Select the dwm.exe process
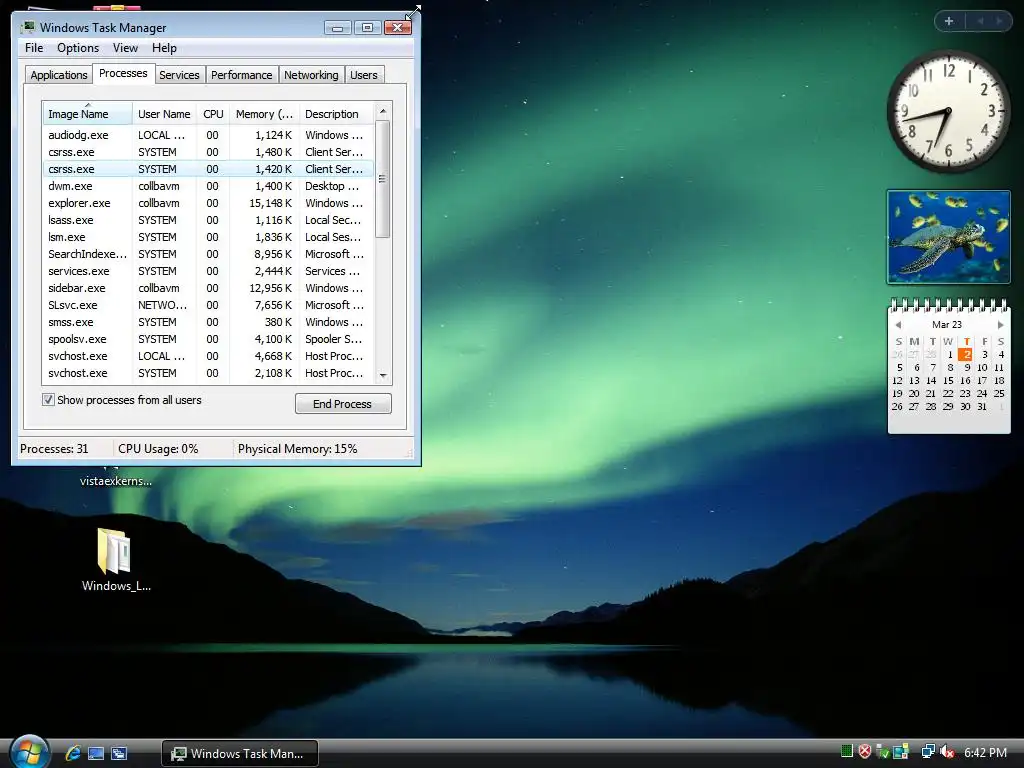The image size is (1024, 768). [208, 186]
